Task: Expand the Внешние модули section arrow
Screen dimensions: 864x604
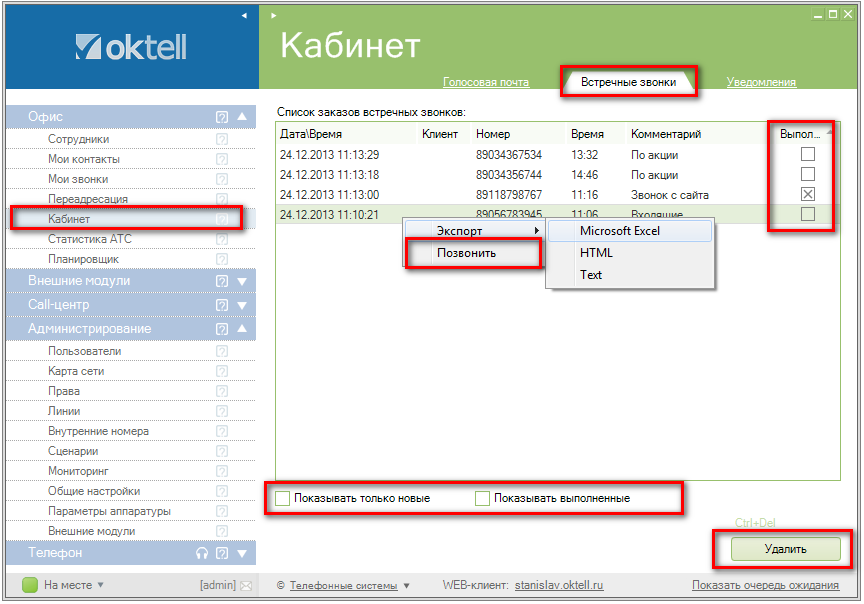Action: point(242,281)
